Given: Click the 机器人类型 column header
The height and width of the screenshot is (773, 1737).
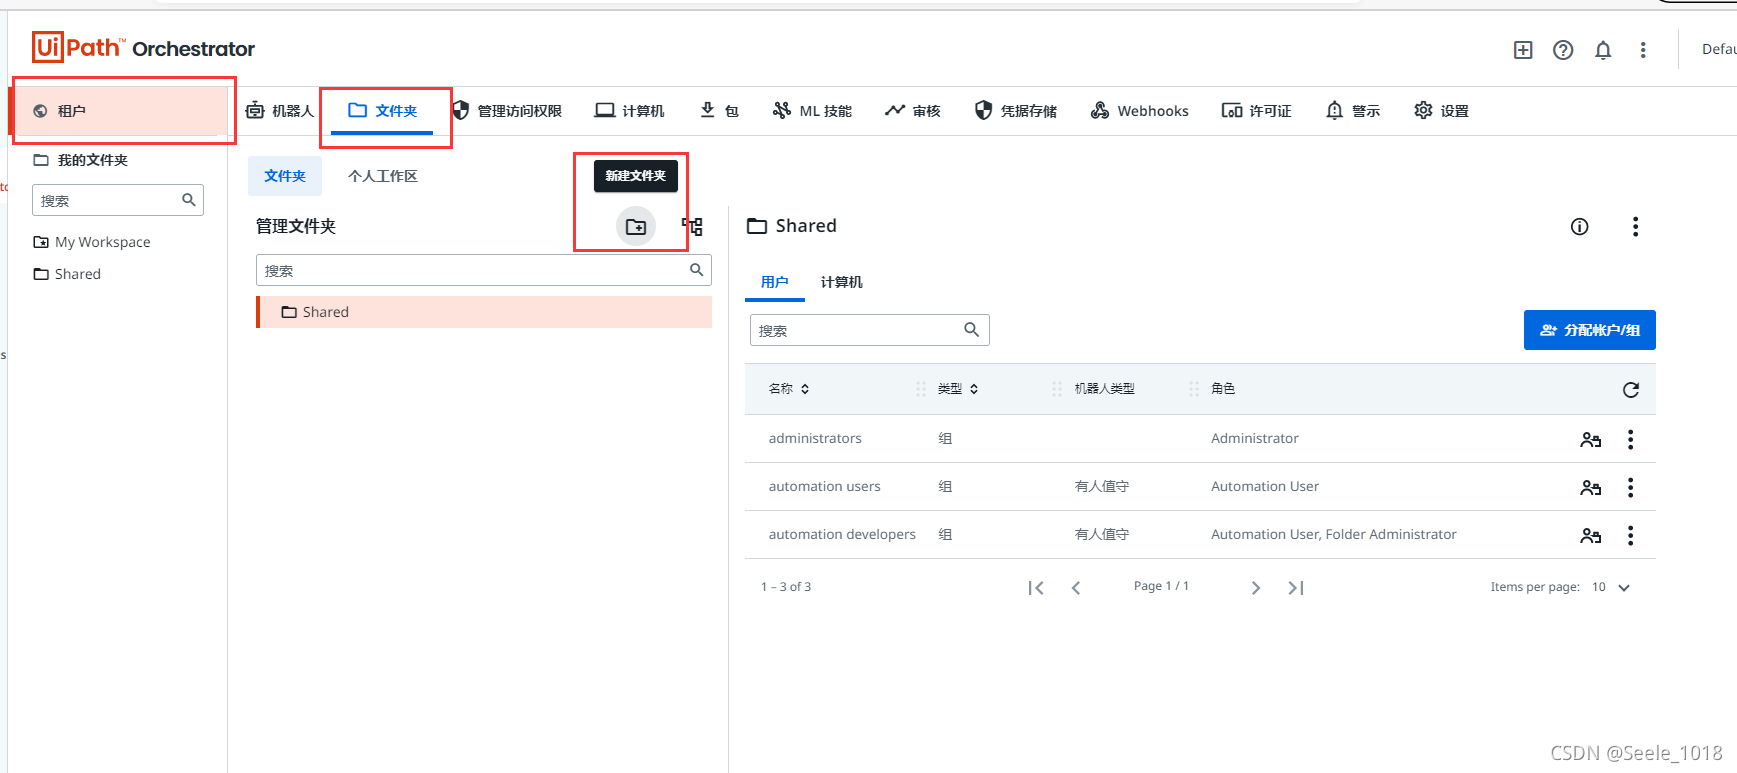Looking at the screenshot, I should coord(1104,389).
